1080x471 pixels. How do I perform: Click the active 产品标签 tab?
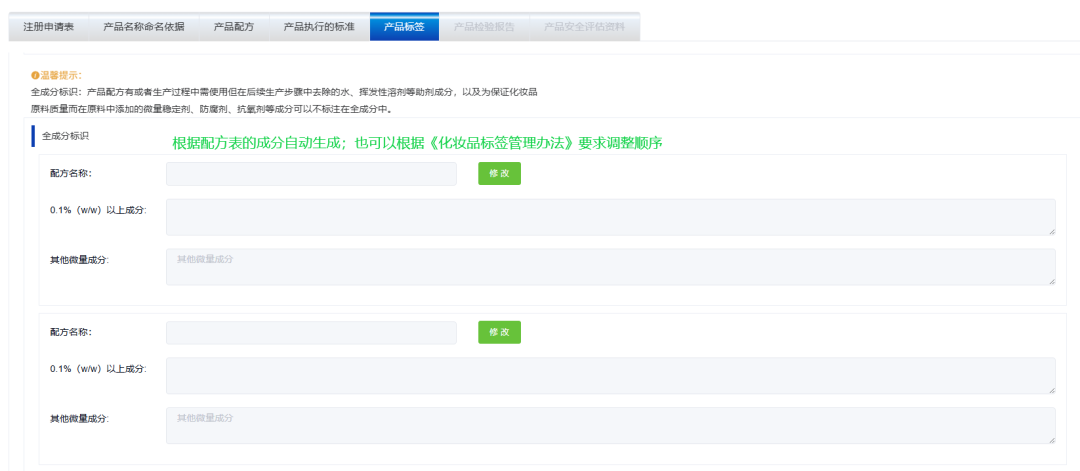click(x=404, y=27)
